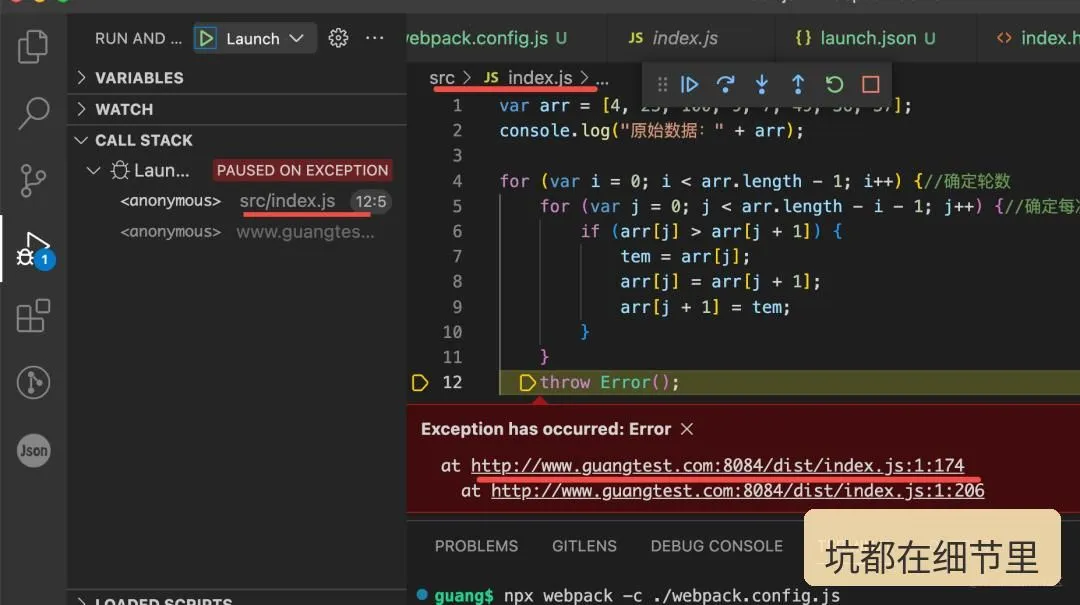Select Launch configuration dropdown
The width and height of the screenshot is (1080, 605).
pos(264,39)
